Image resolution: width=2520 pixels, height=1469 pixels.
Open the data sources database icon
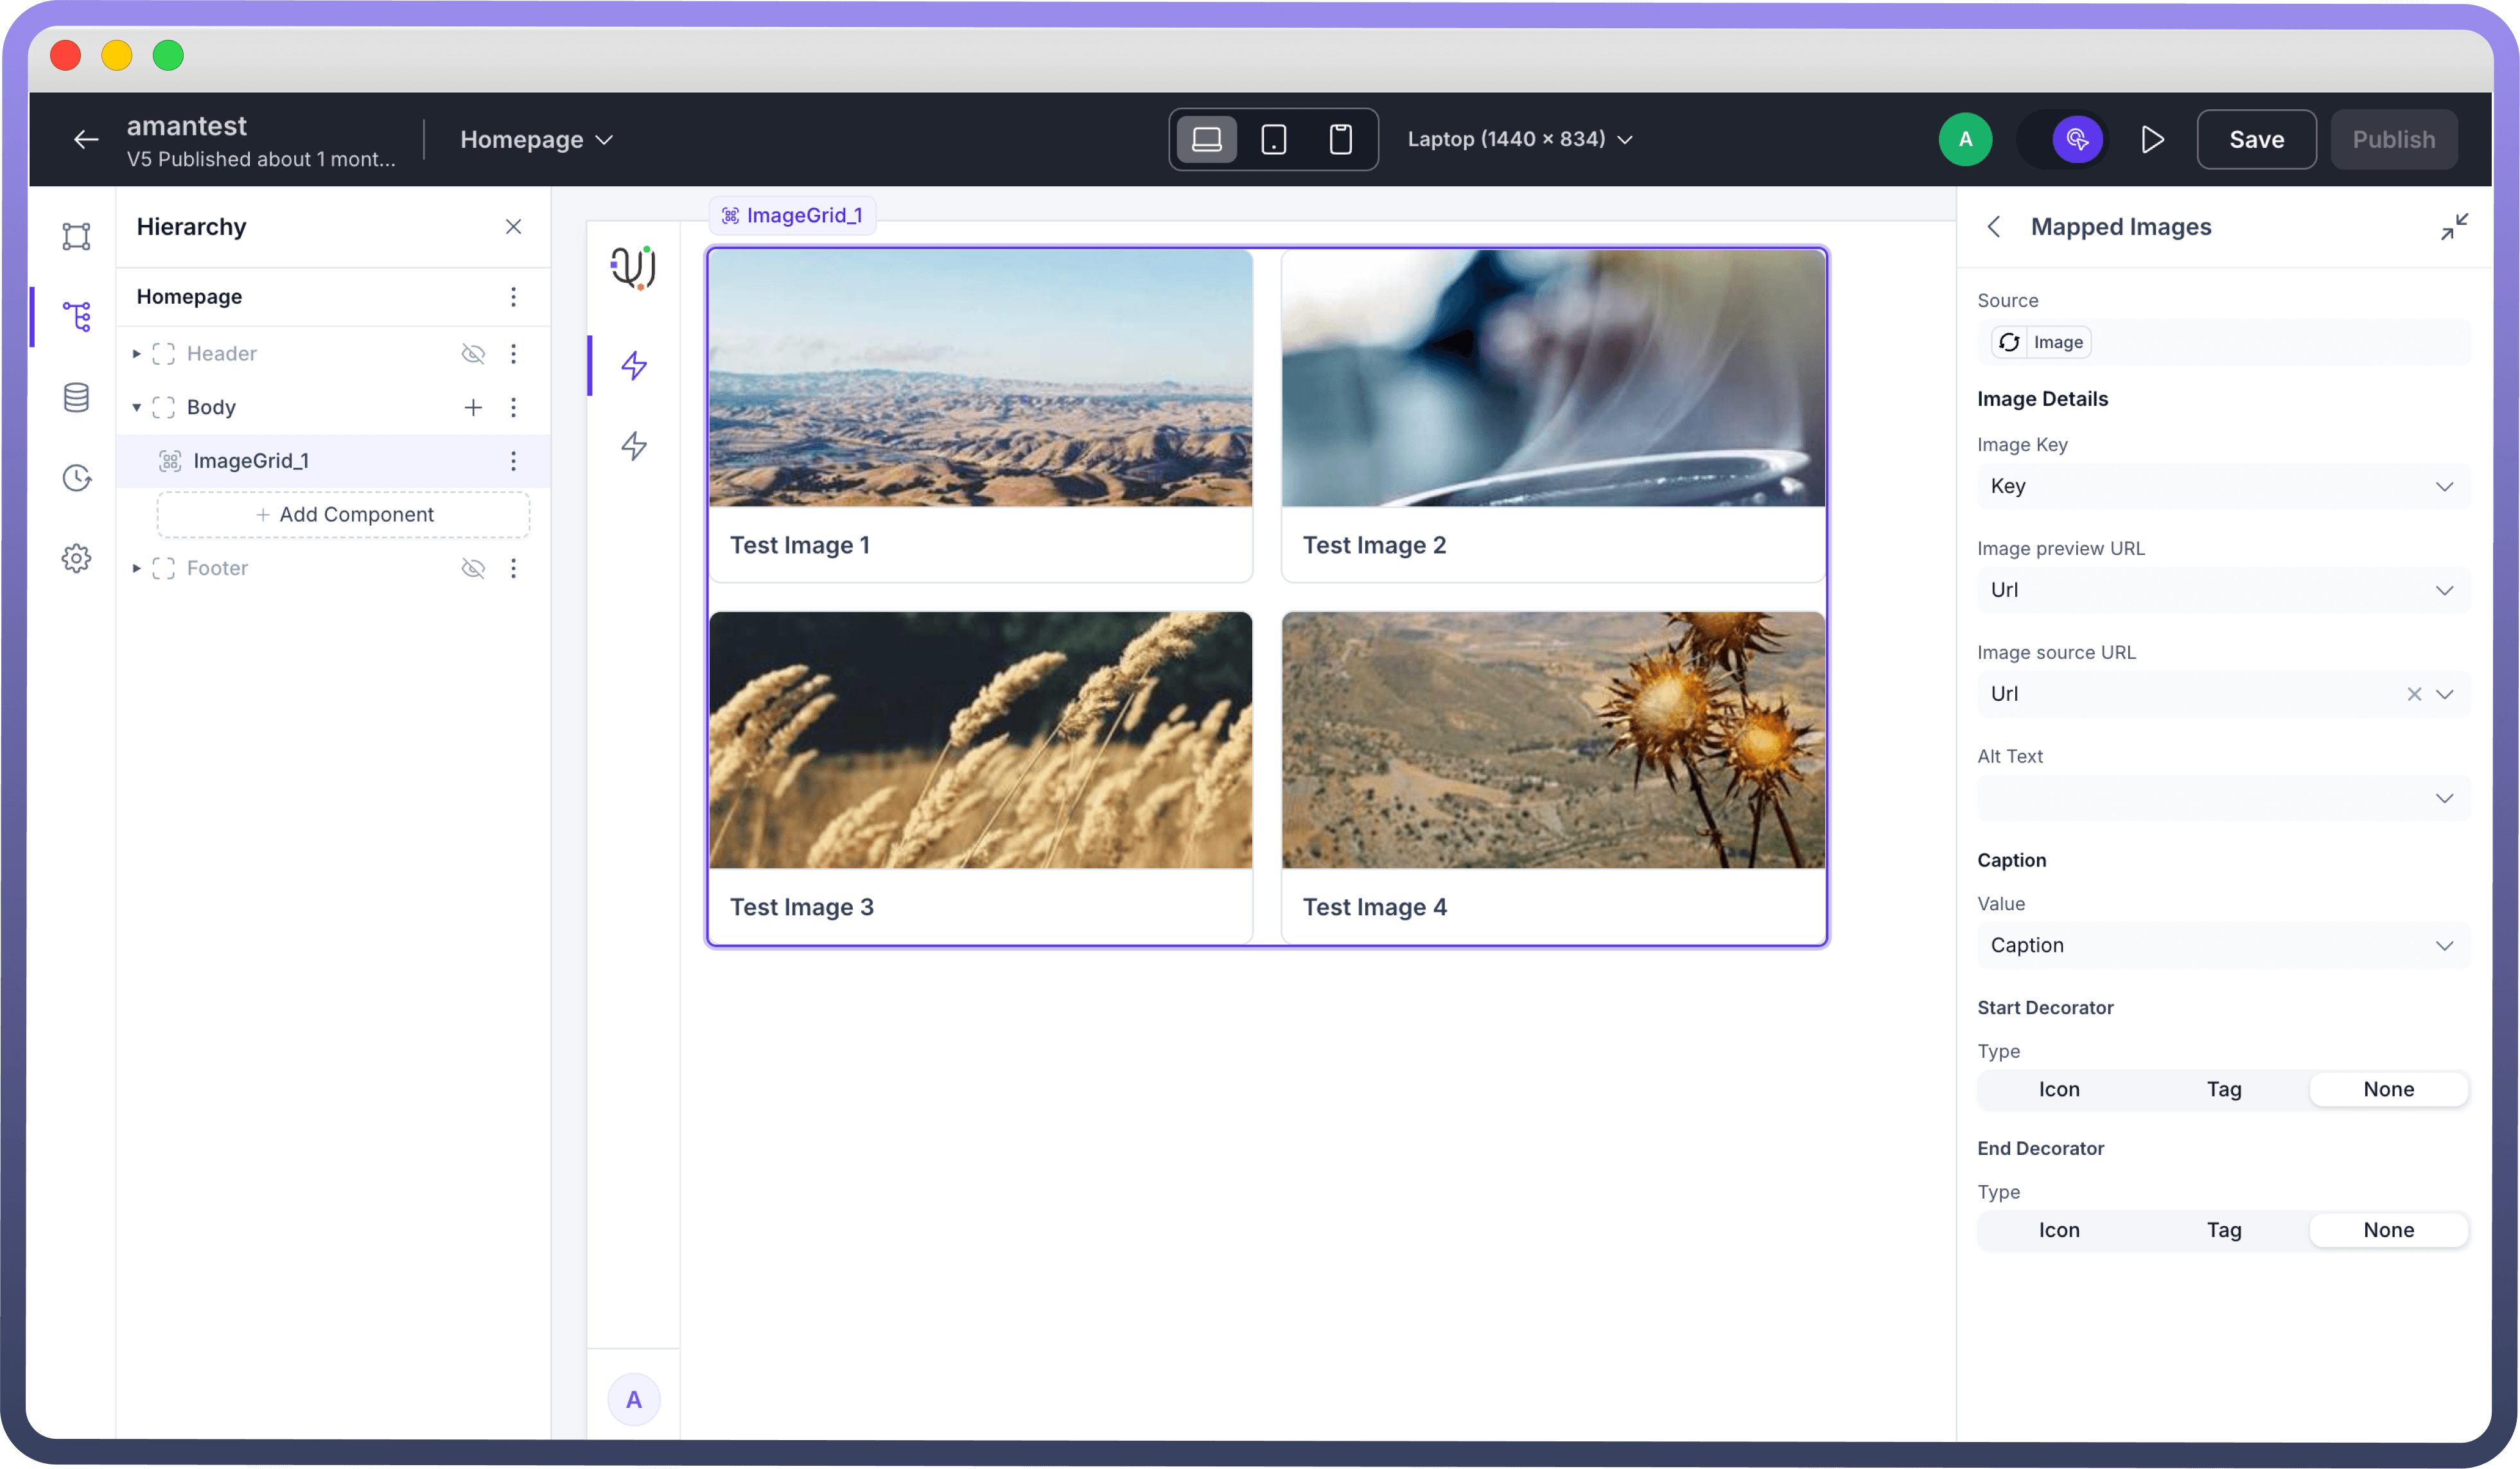76,398
